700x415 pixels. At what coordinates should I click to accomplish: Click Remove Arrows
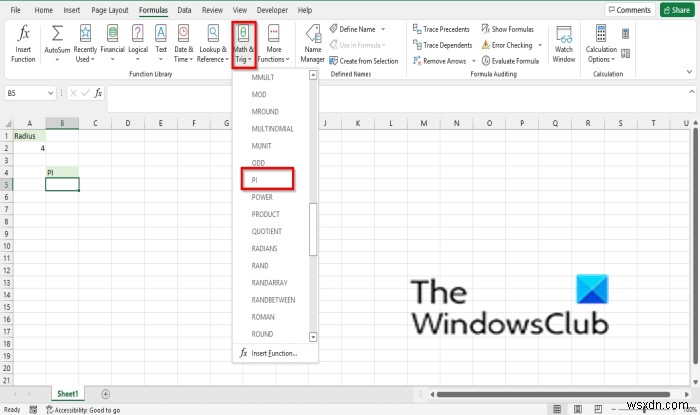pos(440,61)
